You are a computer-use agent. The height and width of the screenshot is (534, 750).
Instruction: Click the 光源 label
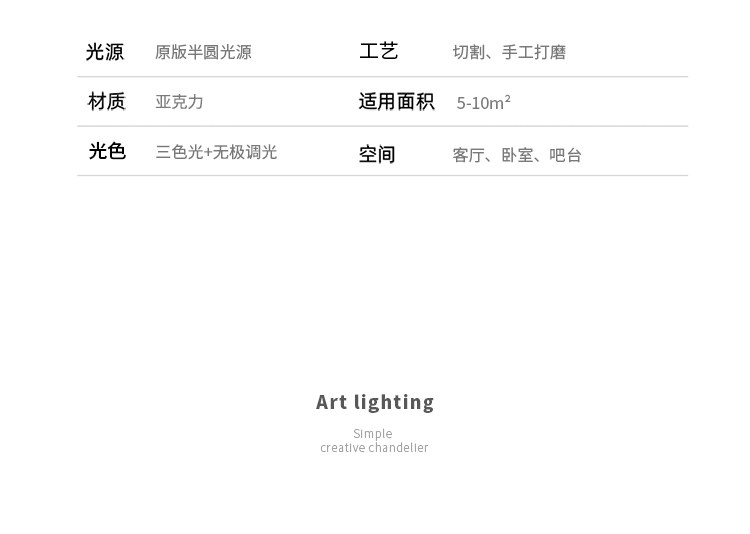pyautogui.click(x=105, y=52)
